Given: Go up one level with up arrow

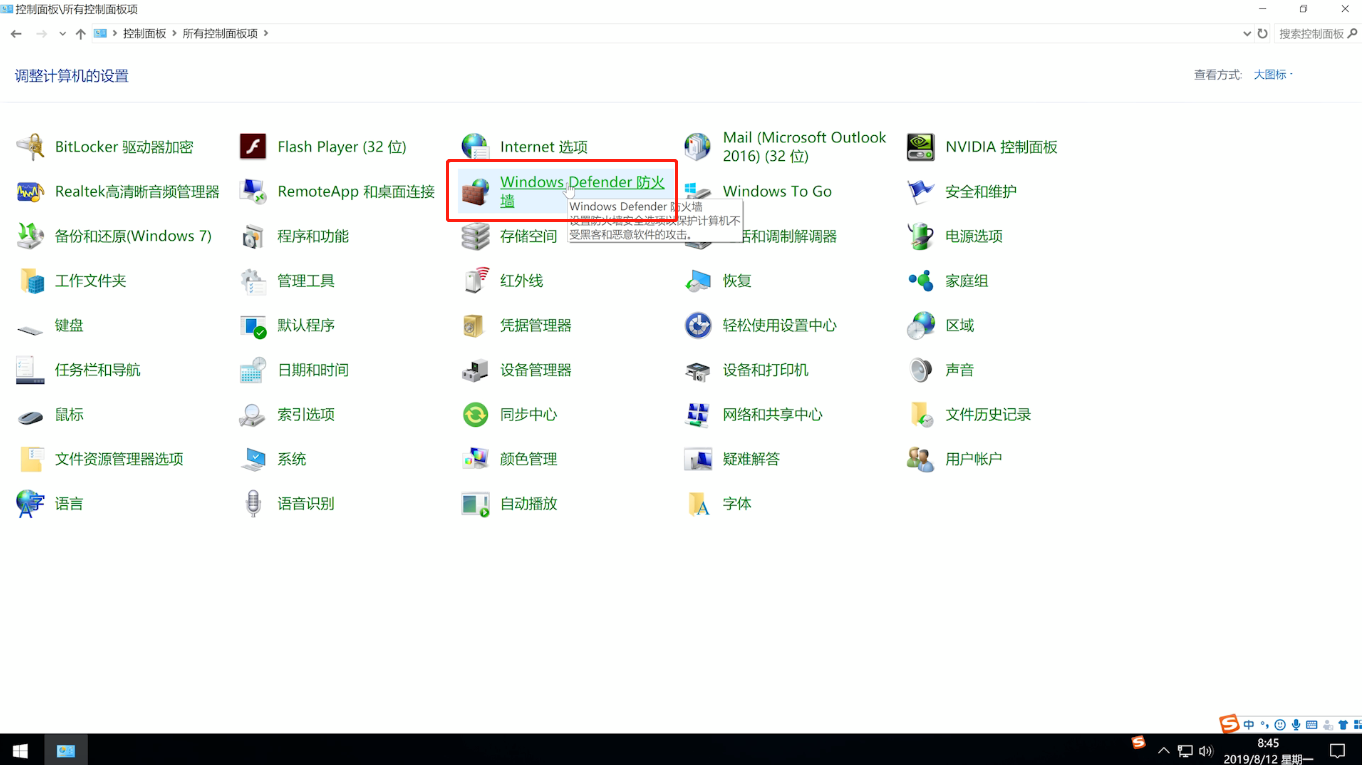Looking at the screenshot, I should tap(81, 33).
